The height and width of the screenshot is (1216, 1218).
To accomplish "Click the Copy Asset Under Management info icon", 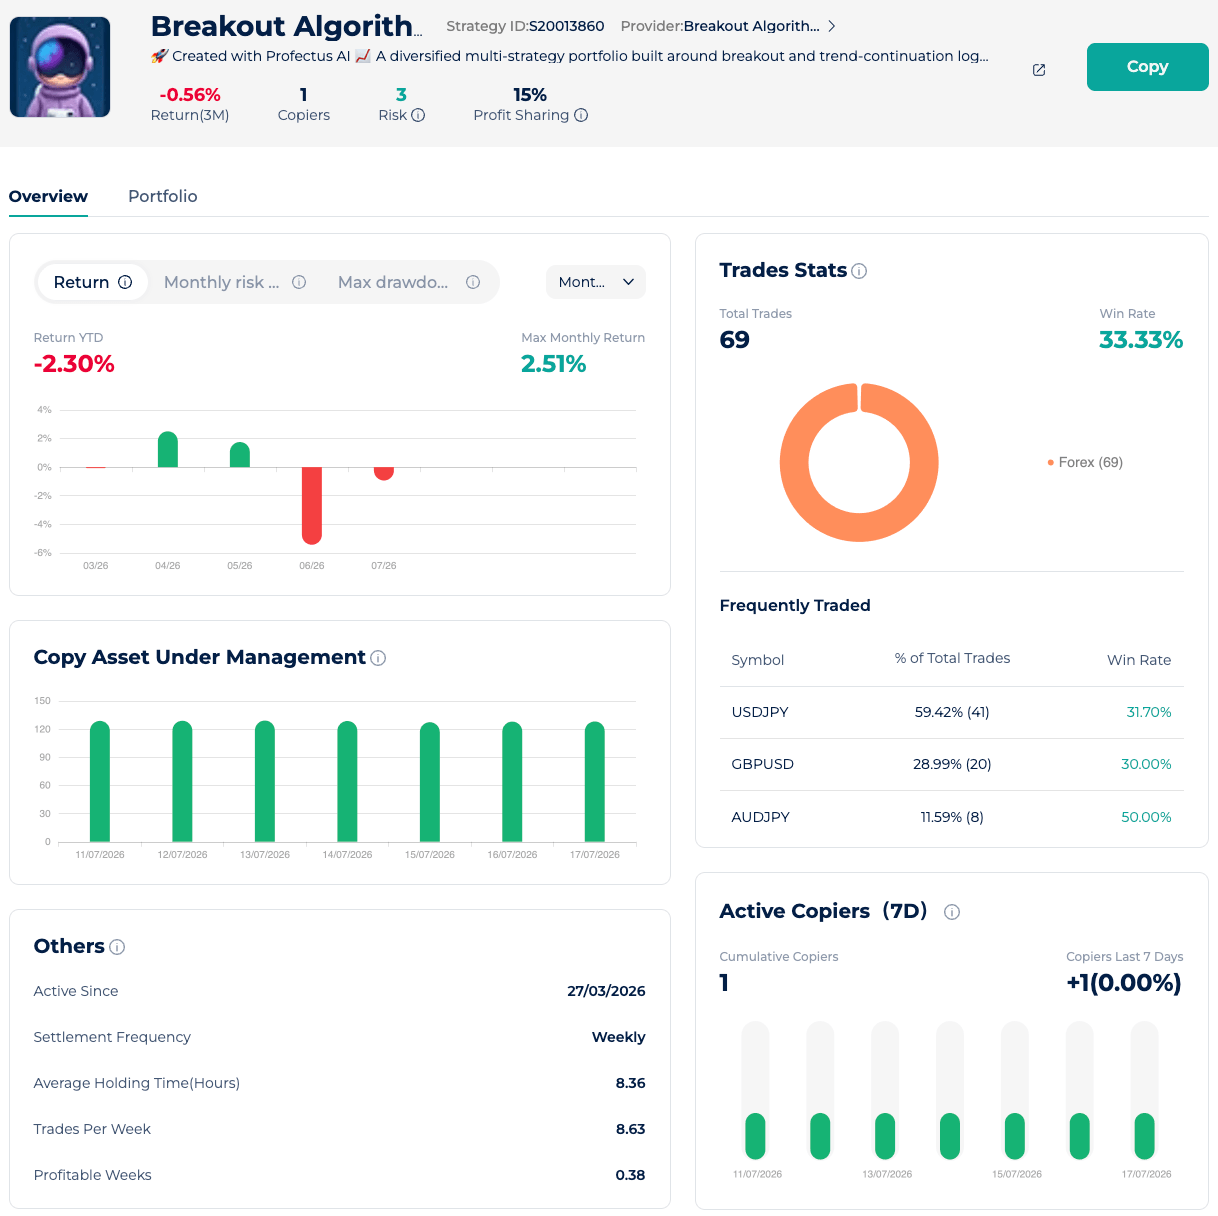I will coord(378,658).
